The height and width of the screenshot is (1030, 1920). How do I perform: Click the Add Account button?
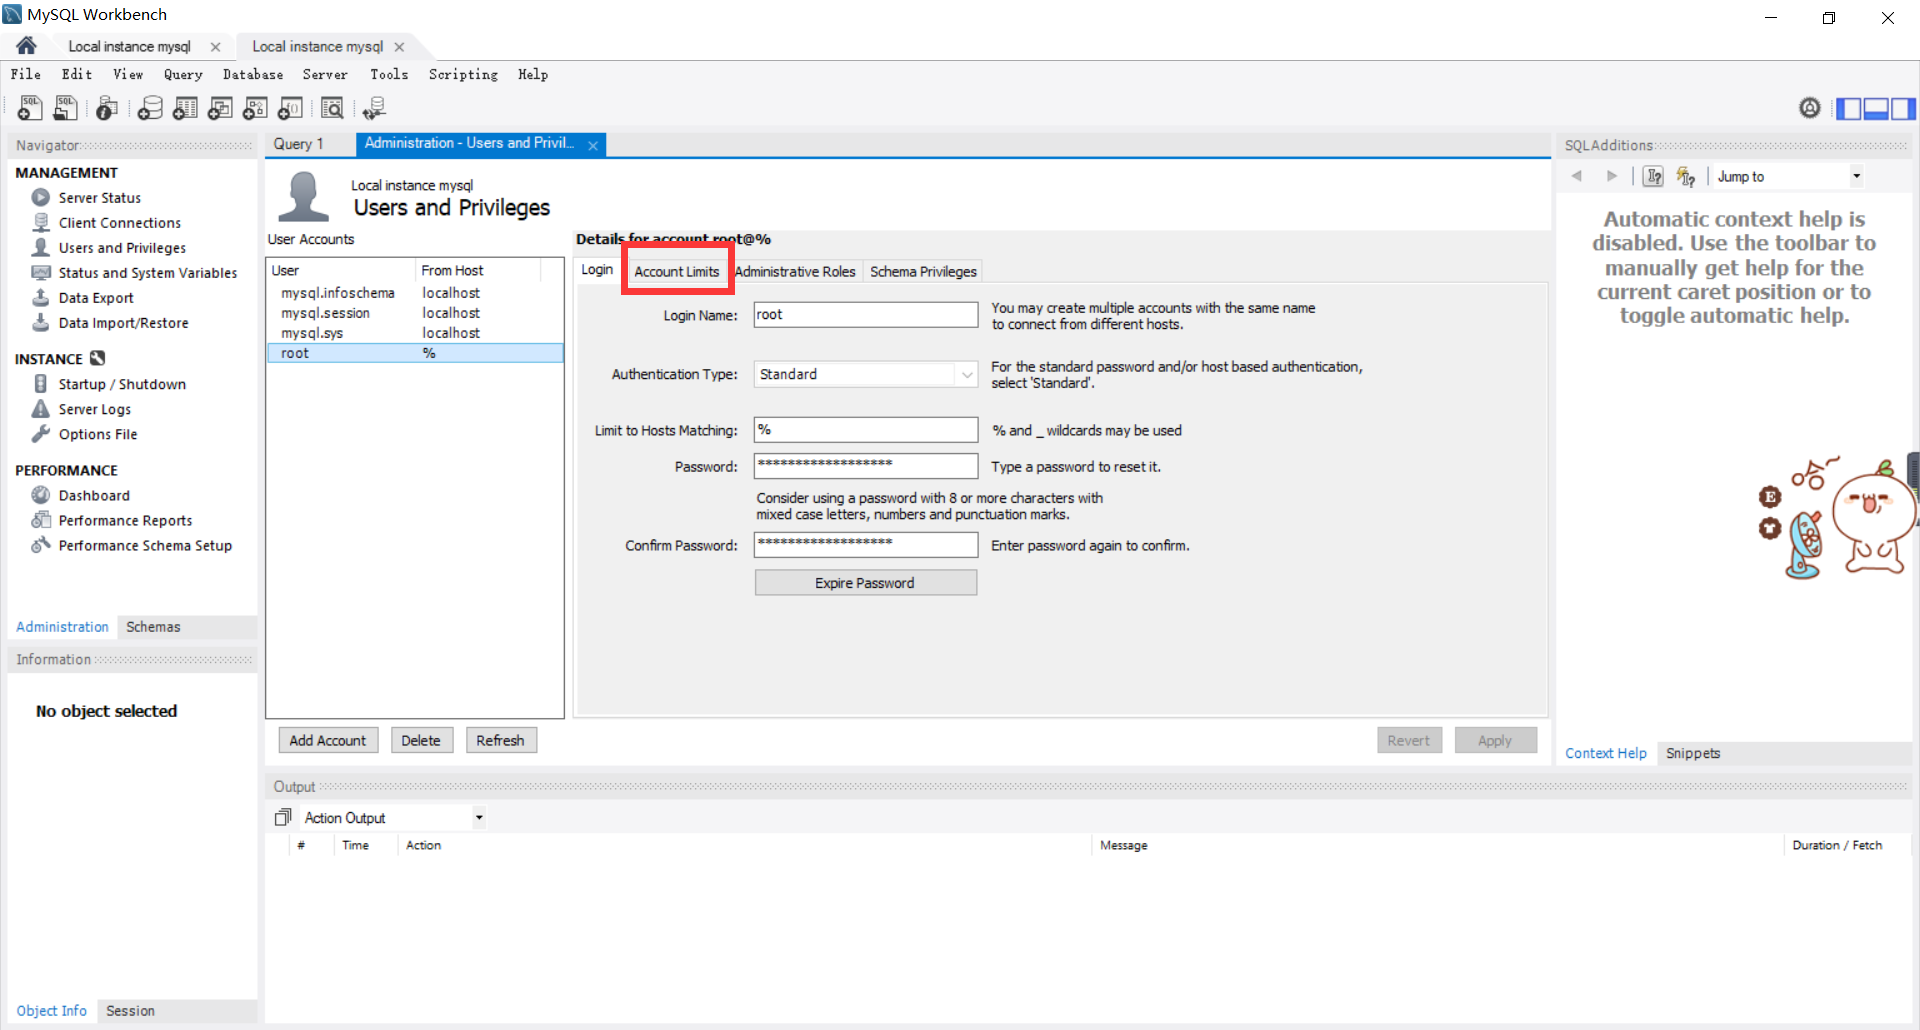tap(328, 740)
